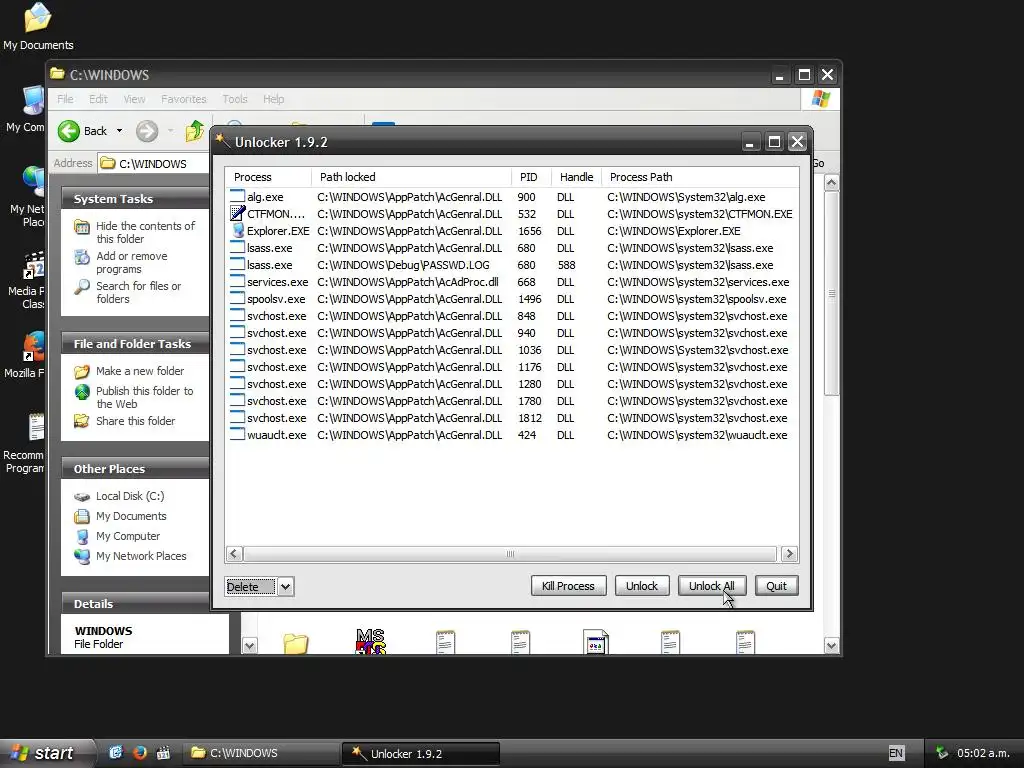
Task: Click the Unlock All button
Action: (x=712, y=586)
